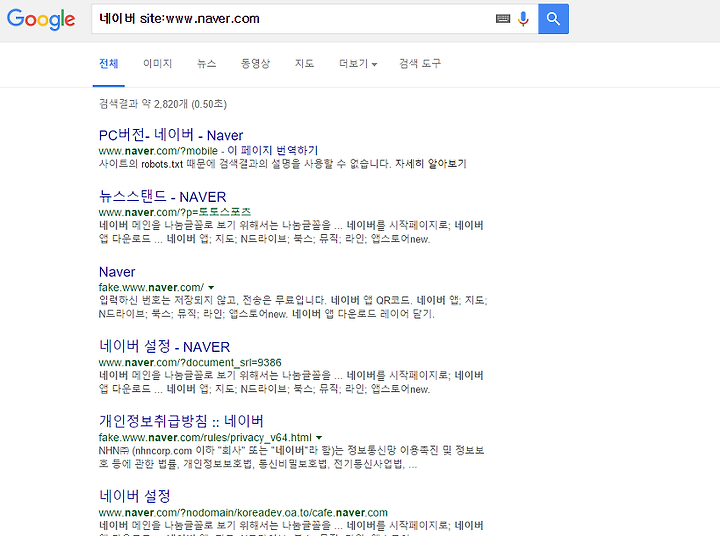Click URL with nodomain/koreadev.oa.to
Image resolution: width=720 pixels, height=536 pixels.
(243, 513)
